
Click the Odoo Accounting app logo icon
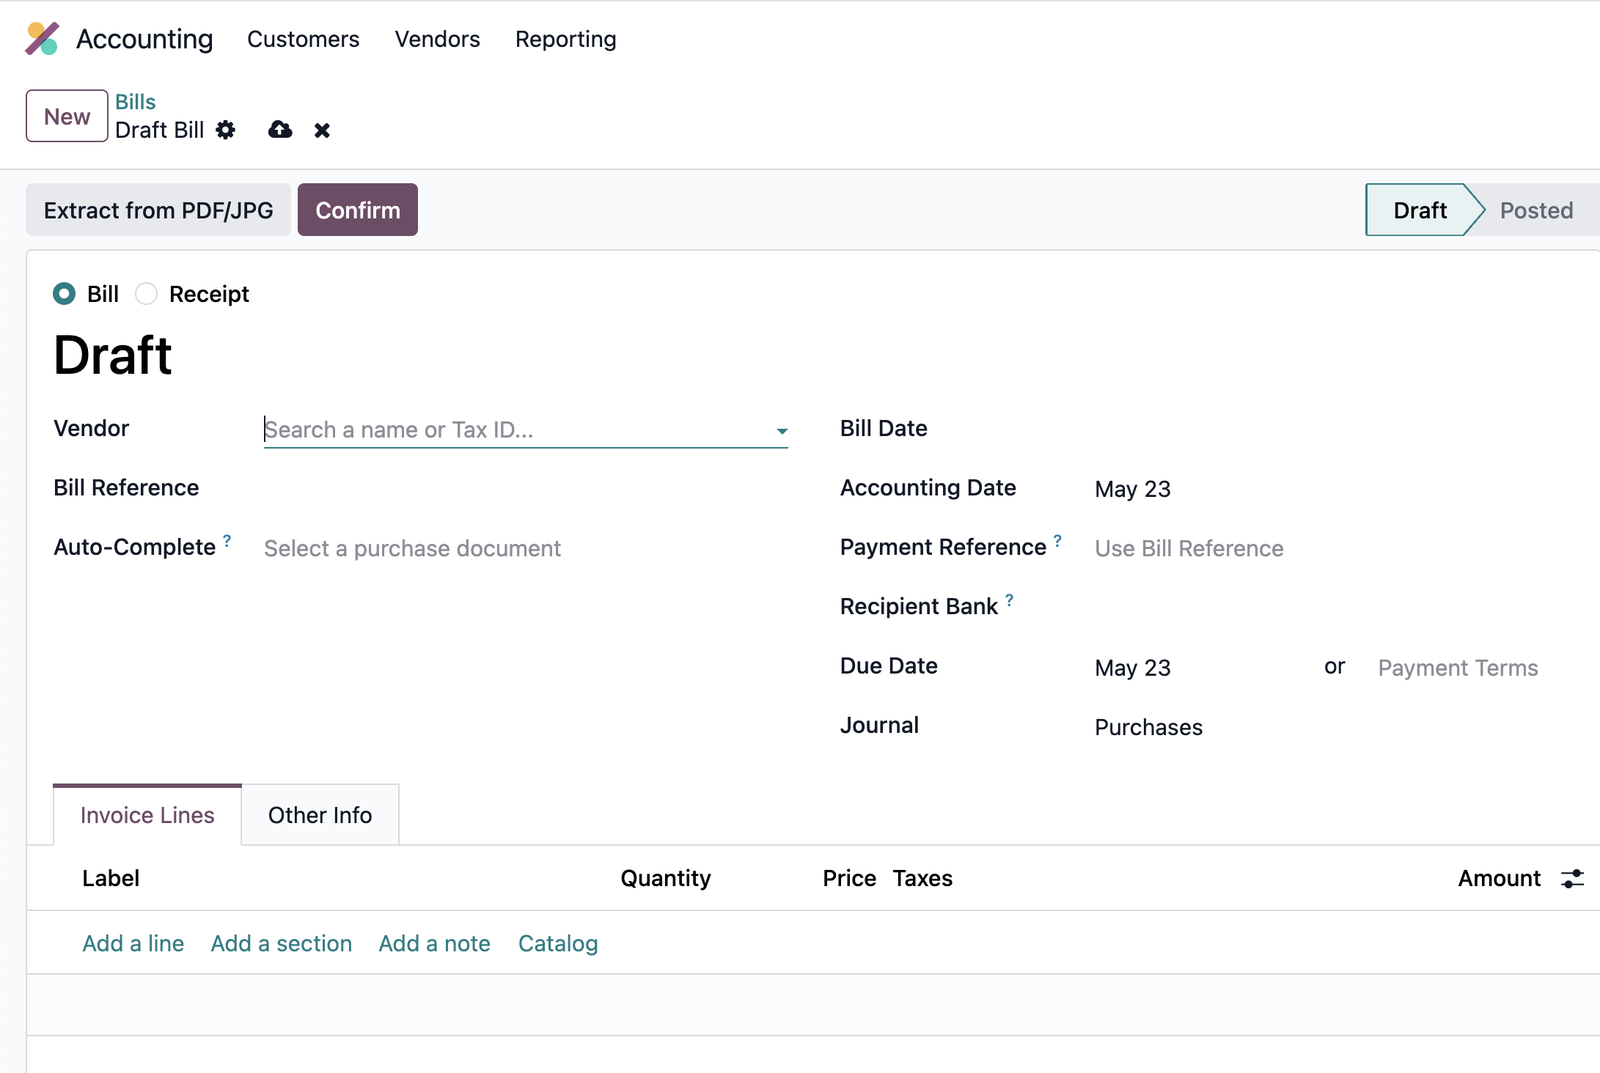coord(42,39)
